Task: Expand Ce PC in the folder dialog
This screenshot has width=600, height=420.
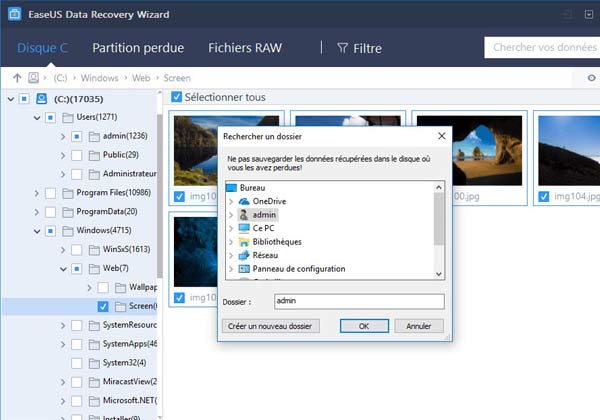Action: (231, 228)
